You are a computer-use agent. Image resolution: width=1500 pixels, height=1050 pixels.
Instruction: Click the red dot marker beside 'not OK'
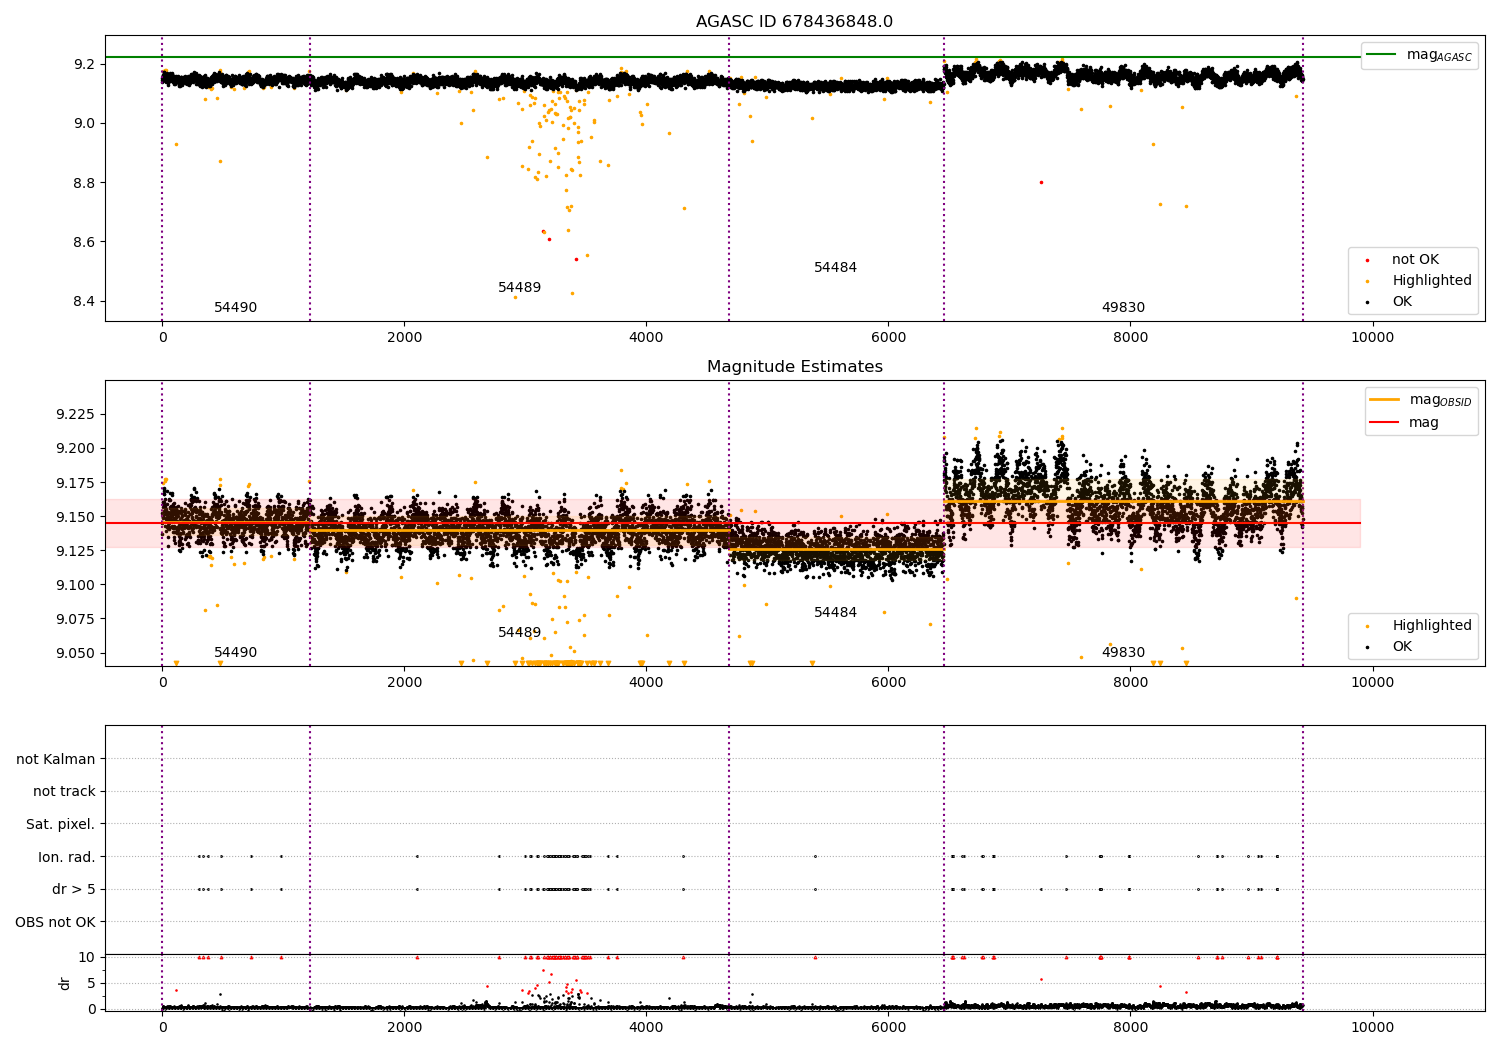pos(1367,260)
